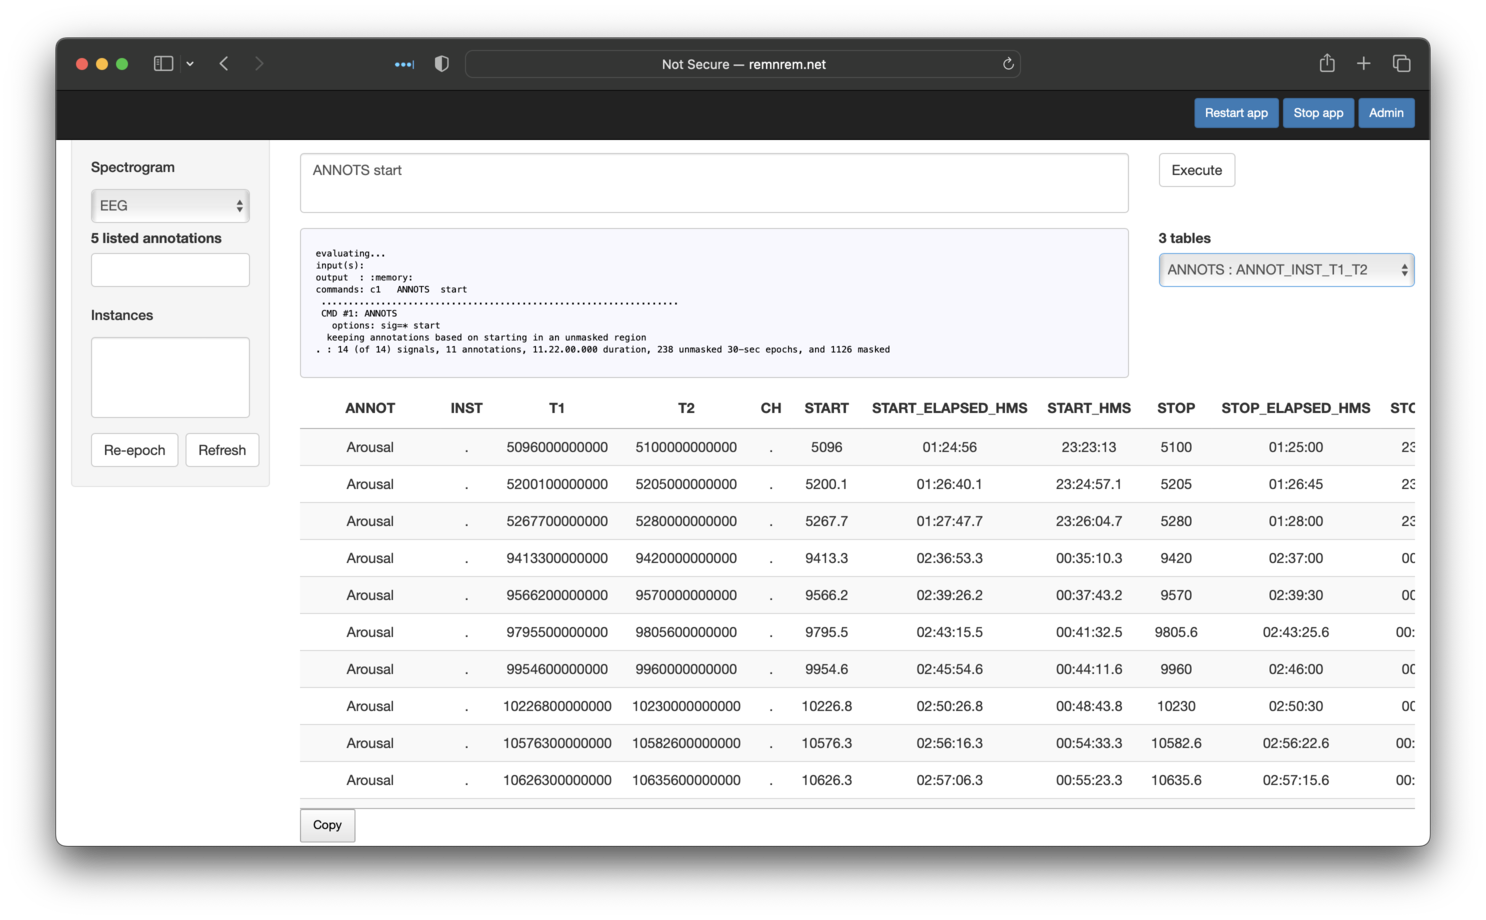The height and width of the screenshot is (920, 1486).
Task: Show the tab overview icon
Action: pyautogui.click(x=1401, y=64)
